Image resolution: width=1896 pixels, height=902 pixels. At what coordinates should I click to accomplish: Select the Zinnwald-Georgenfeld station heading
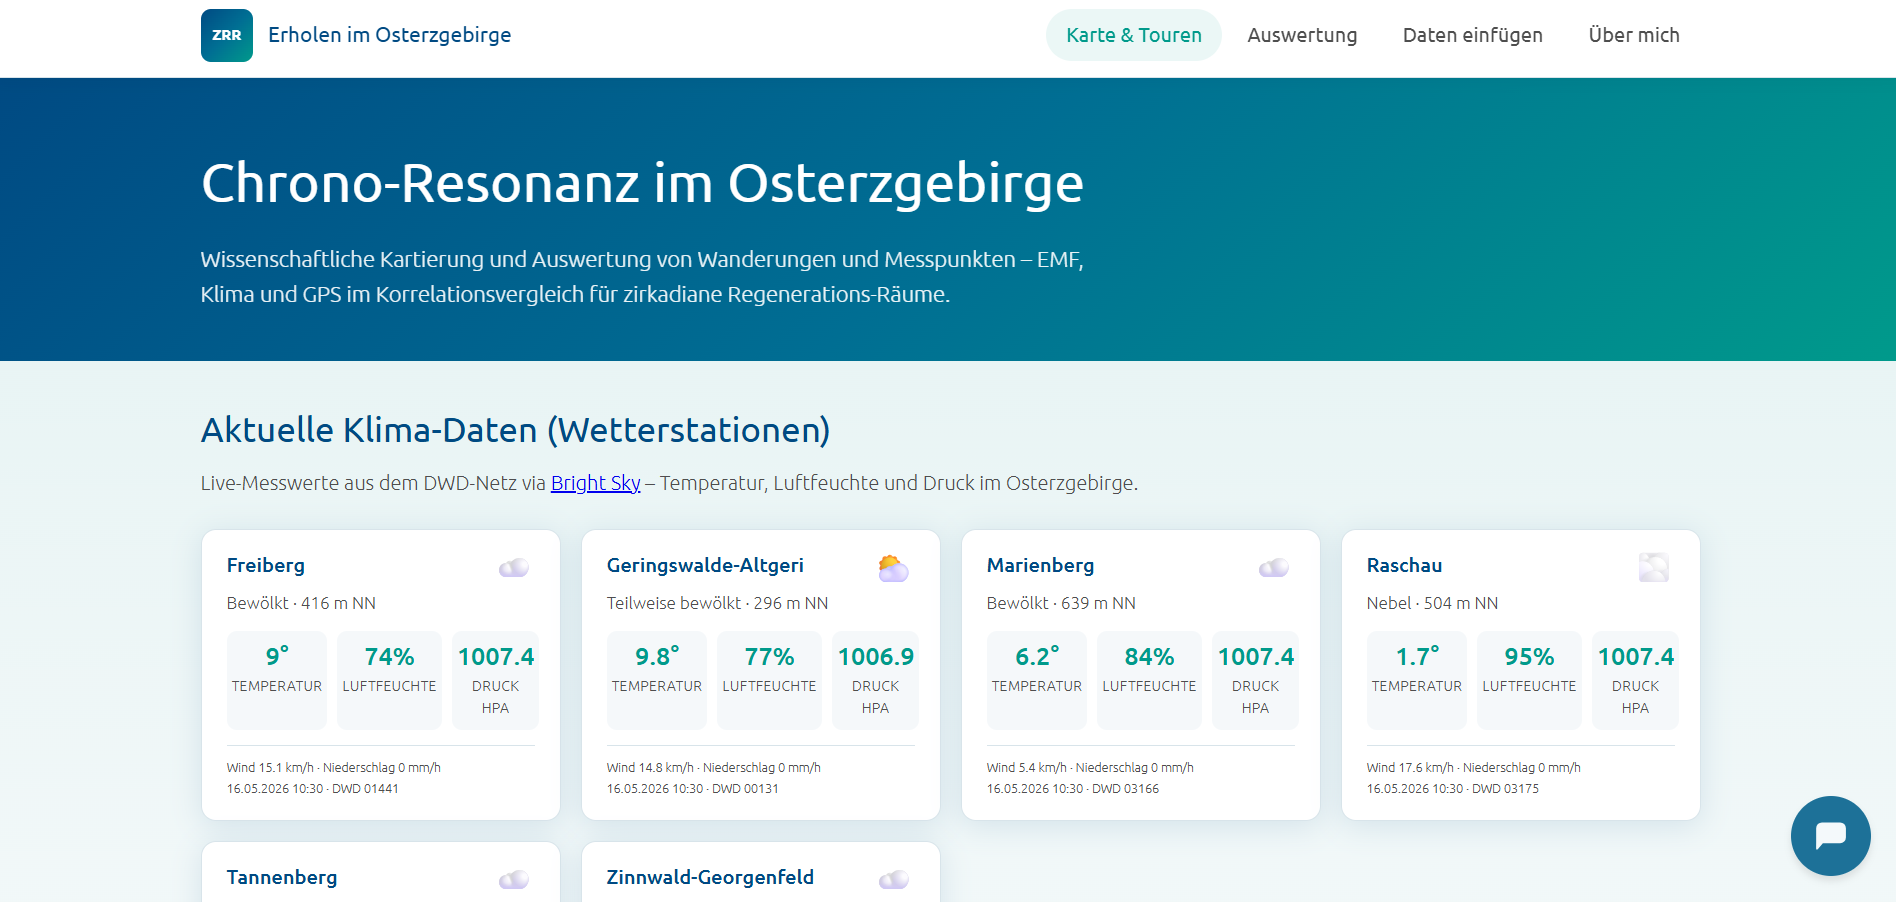(x=710, y=877)
